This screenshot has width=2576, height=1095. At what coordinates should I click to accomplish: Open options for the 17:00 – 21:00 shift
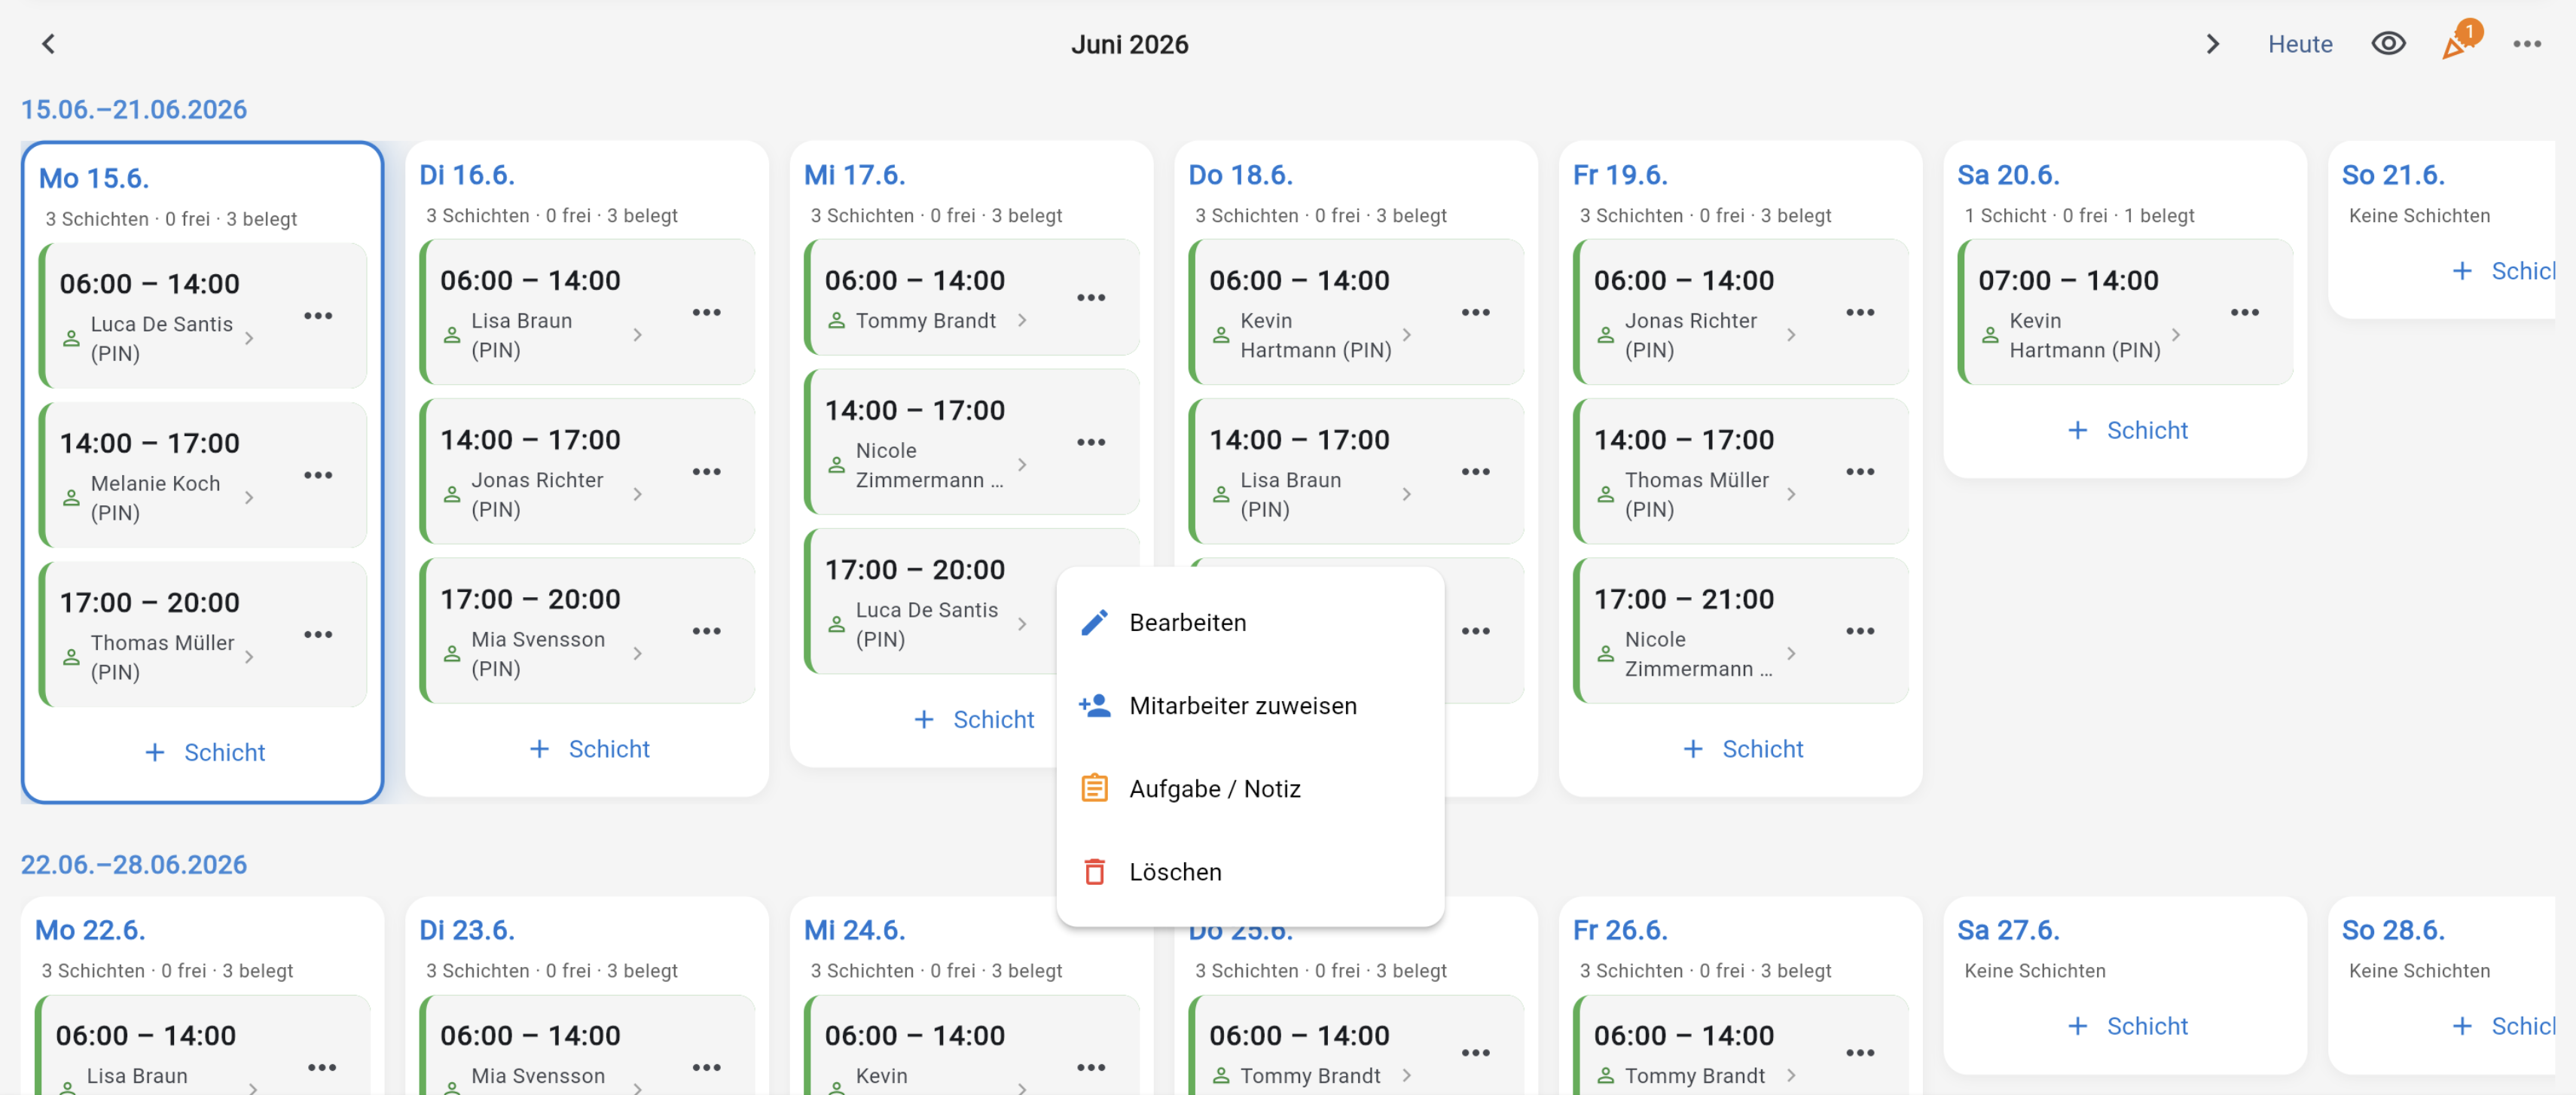pos(1859,630)
